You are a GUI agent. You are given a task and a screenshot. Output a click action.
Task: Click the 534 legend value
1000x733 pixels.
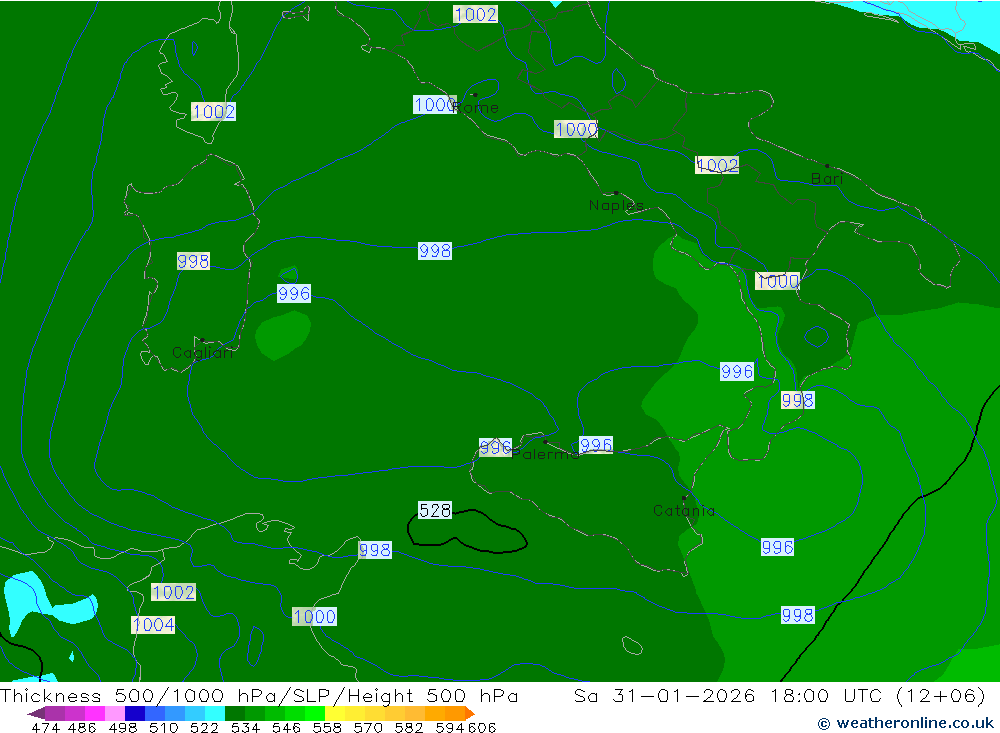[245, 727]
